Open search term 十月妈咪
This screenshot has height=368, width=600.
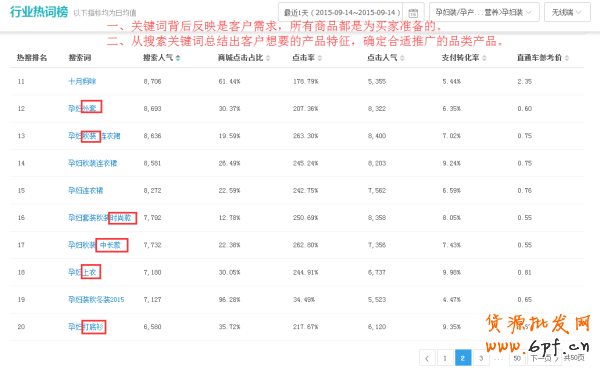pyautogui.click(x=82, y=81)
